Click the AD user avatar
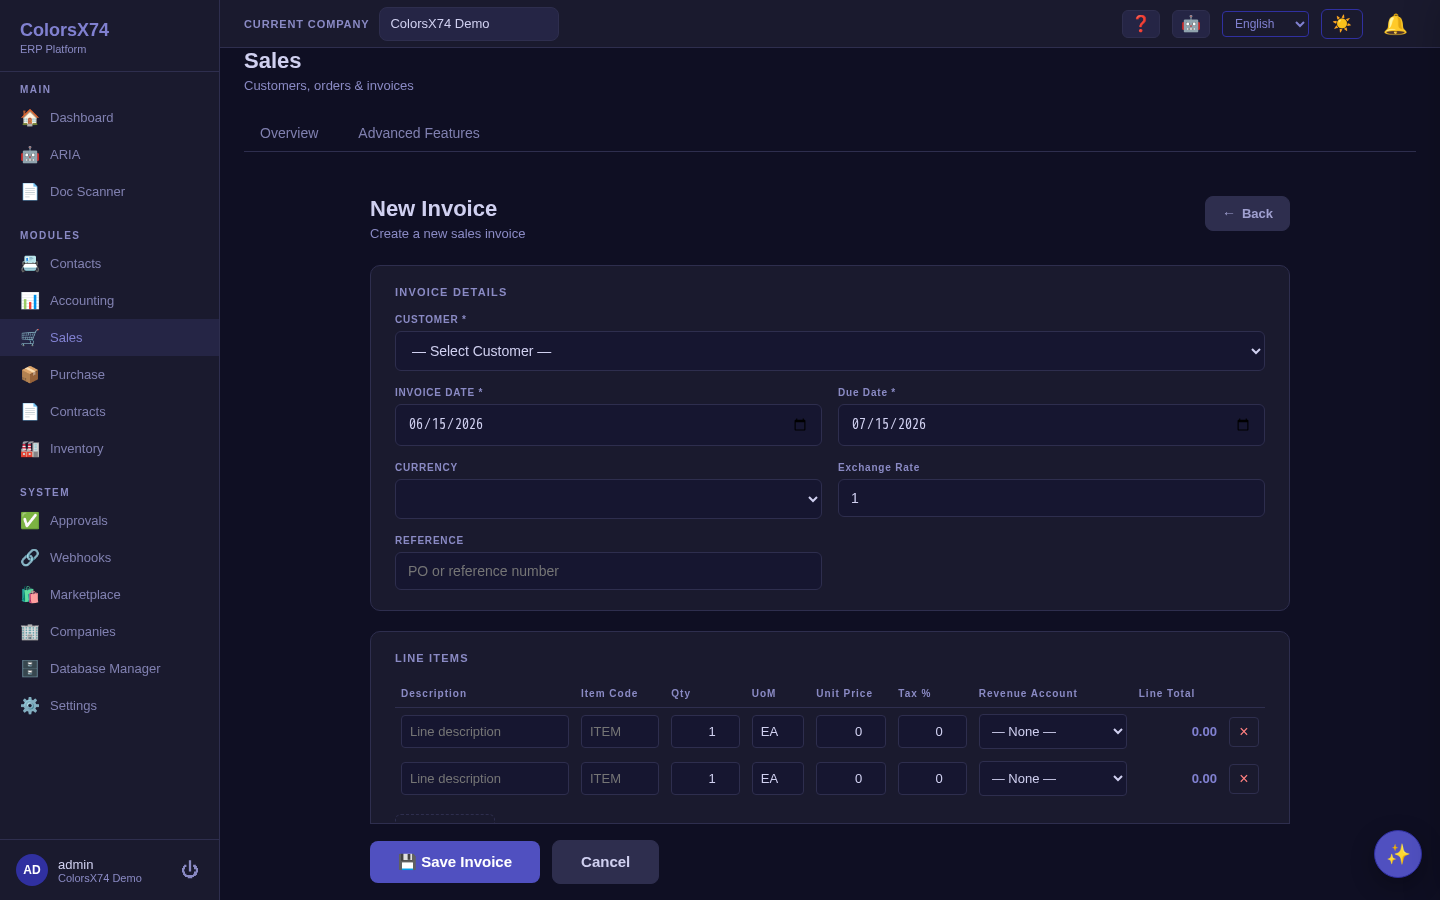 tap(32, 870)
